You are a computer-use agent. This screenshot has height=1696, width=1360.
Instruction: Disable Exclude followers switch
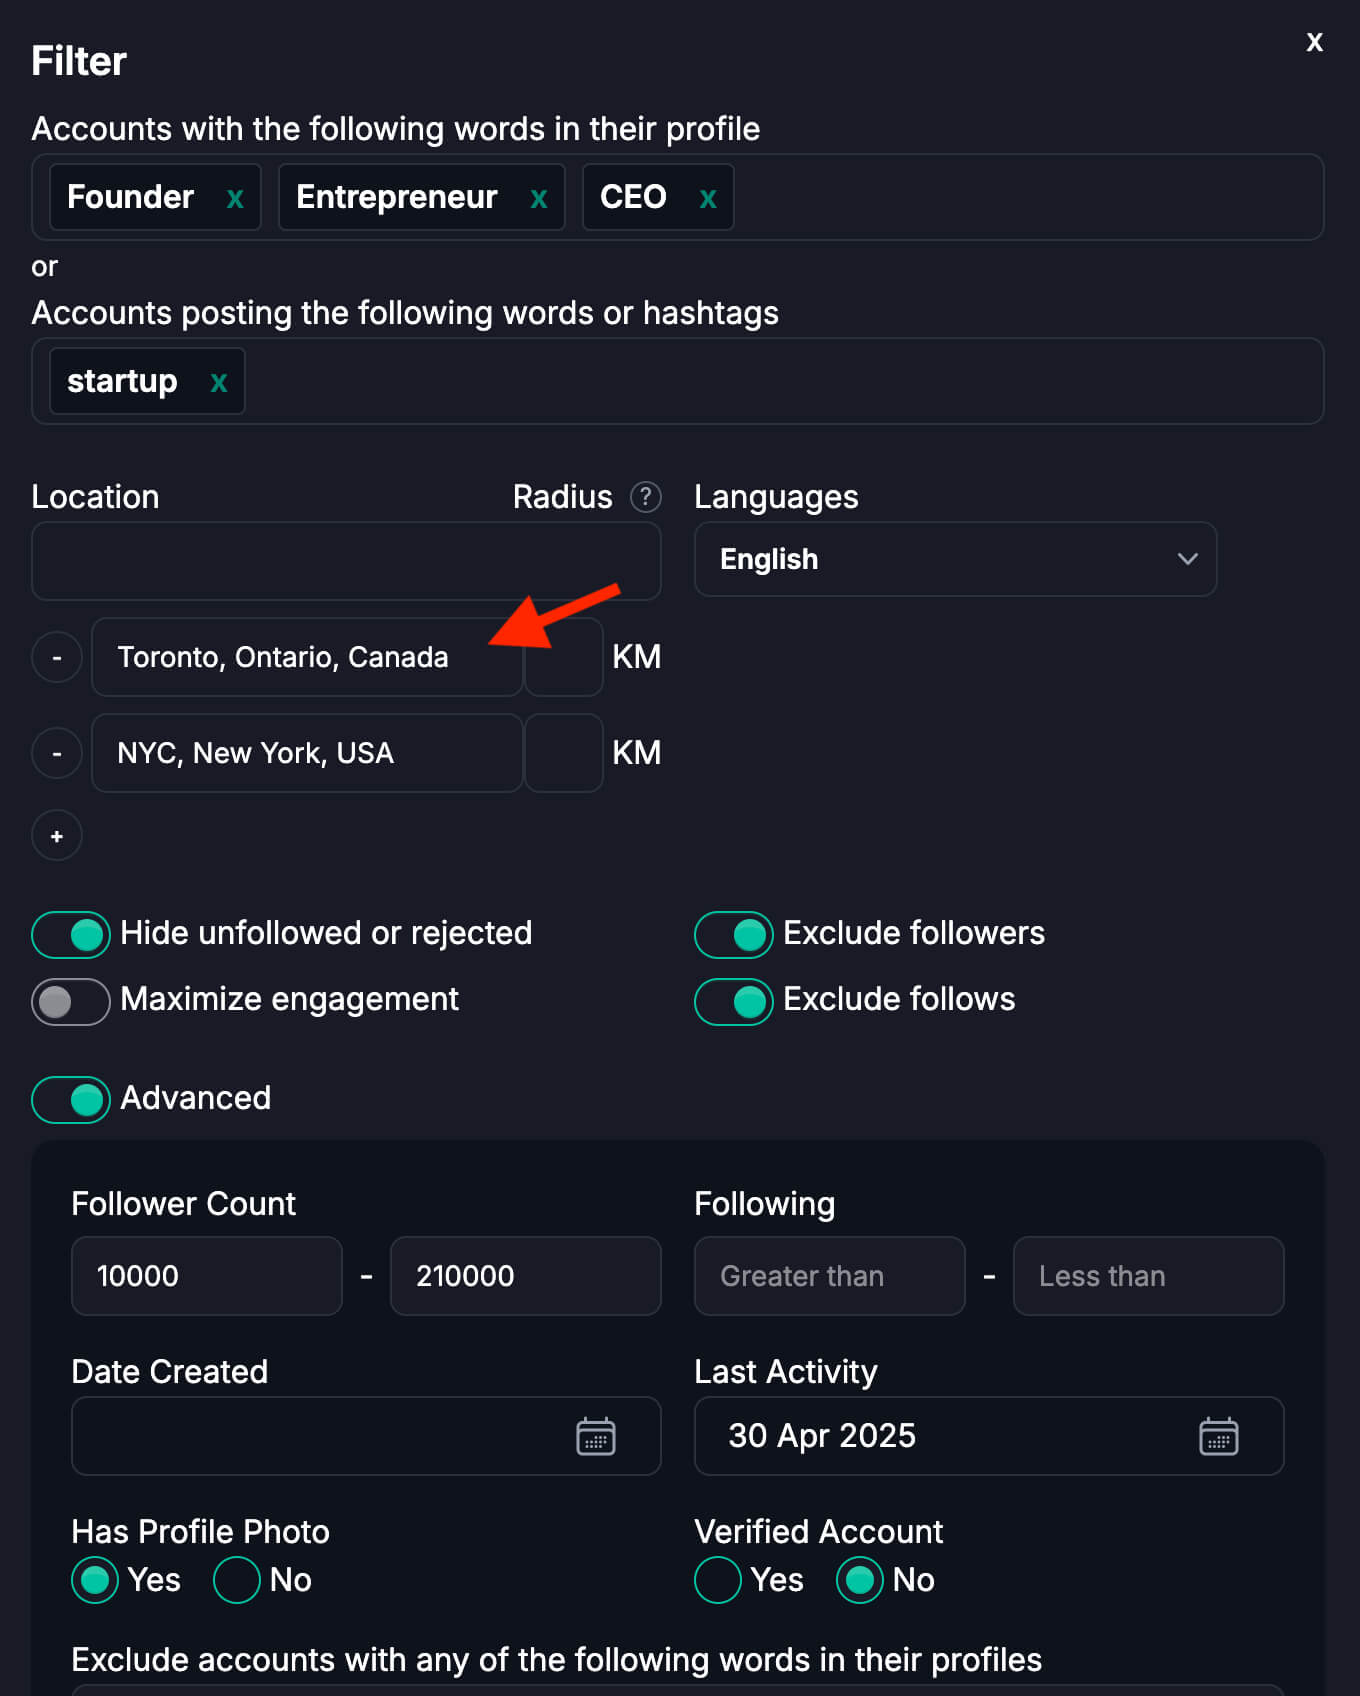(733, 935)
